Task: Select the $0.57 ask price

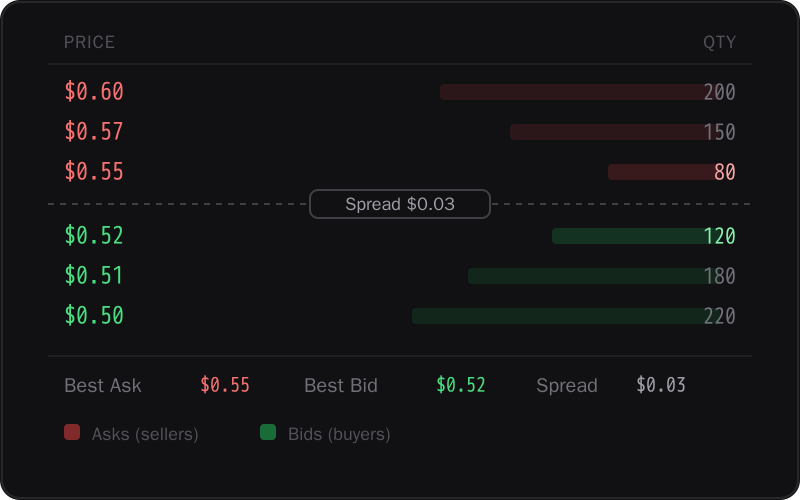Action: (94, 132)
